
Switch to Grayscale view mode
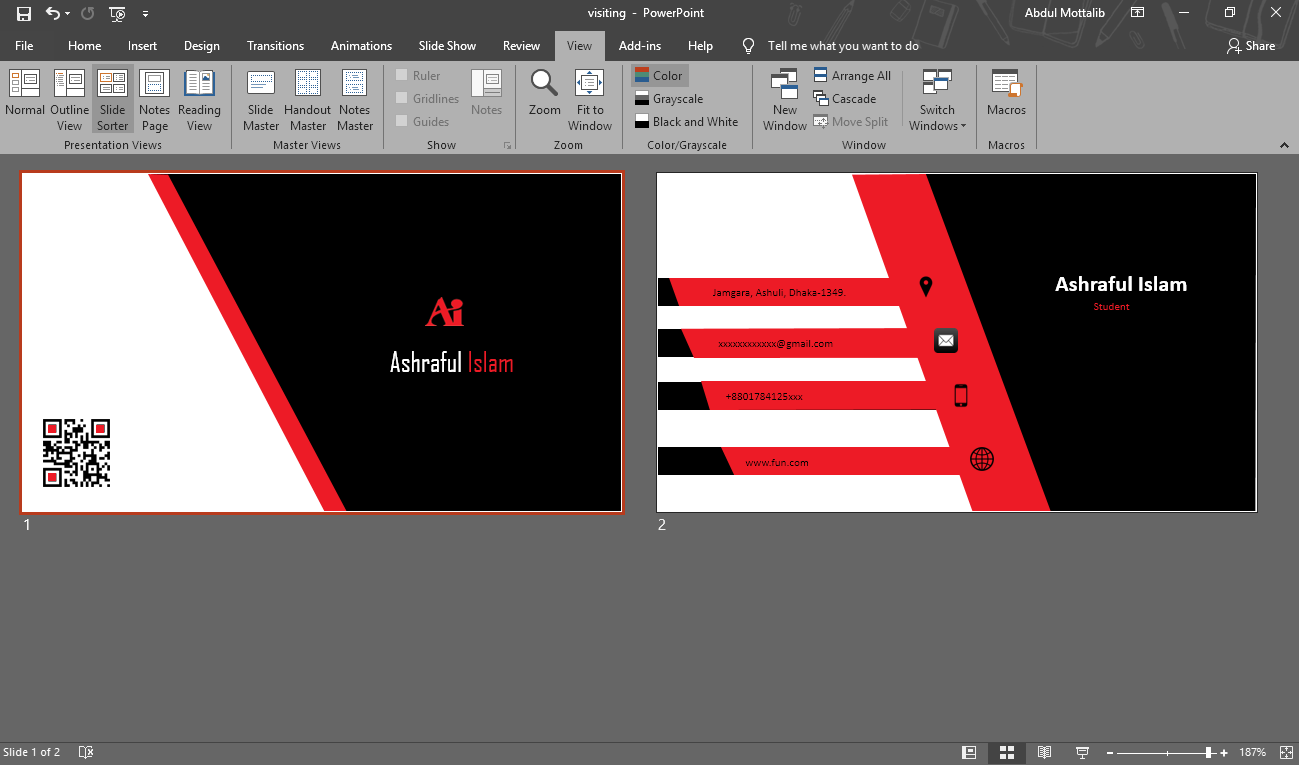tap(669, 99)
